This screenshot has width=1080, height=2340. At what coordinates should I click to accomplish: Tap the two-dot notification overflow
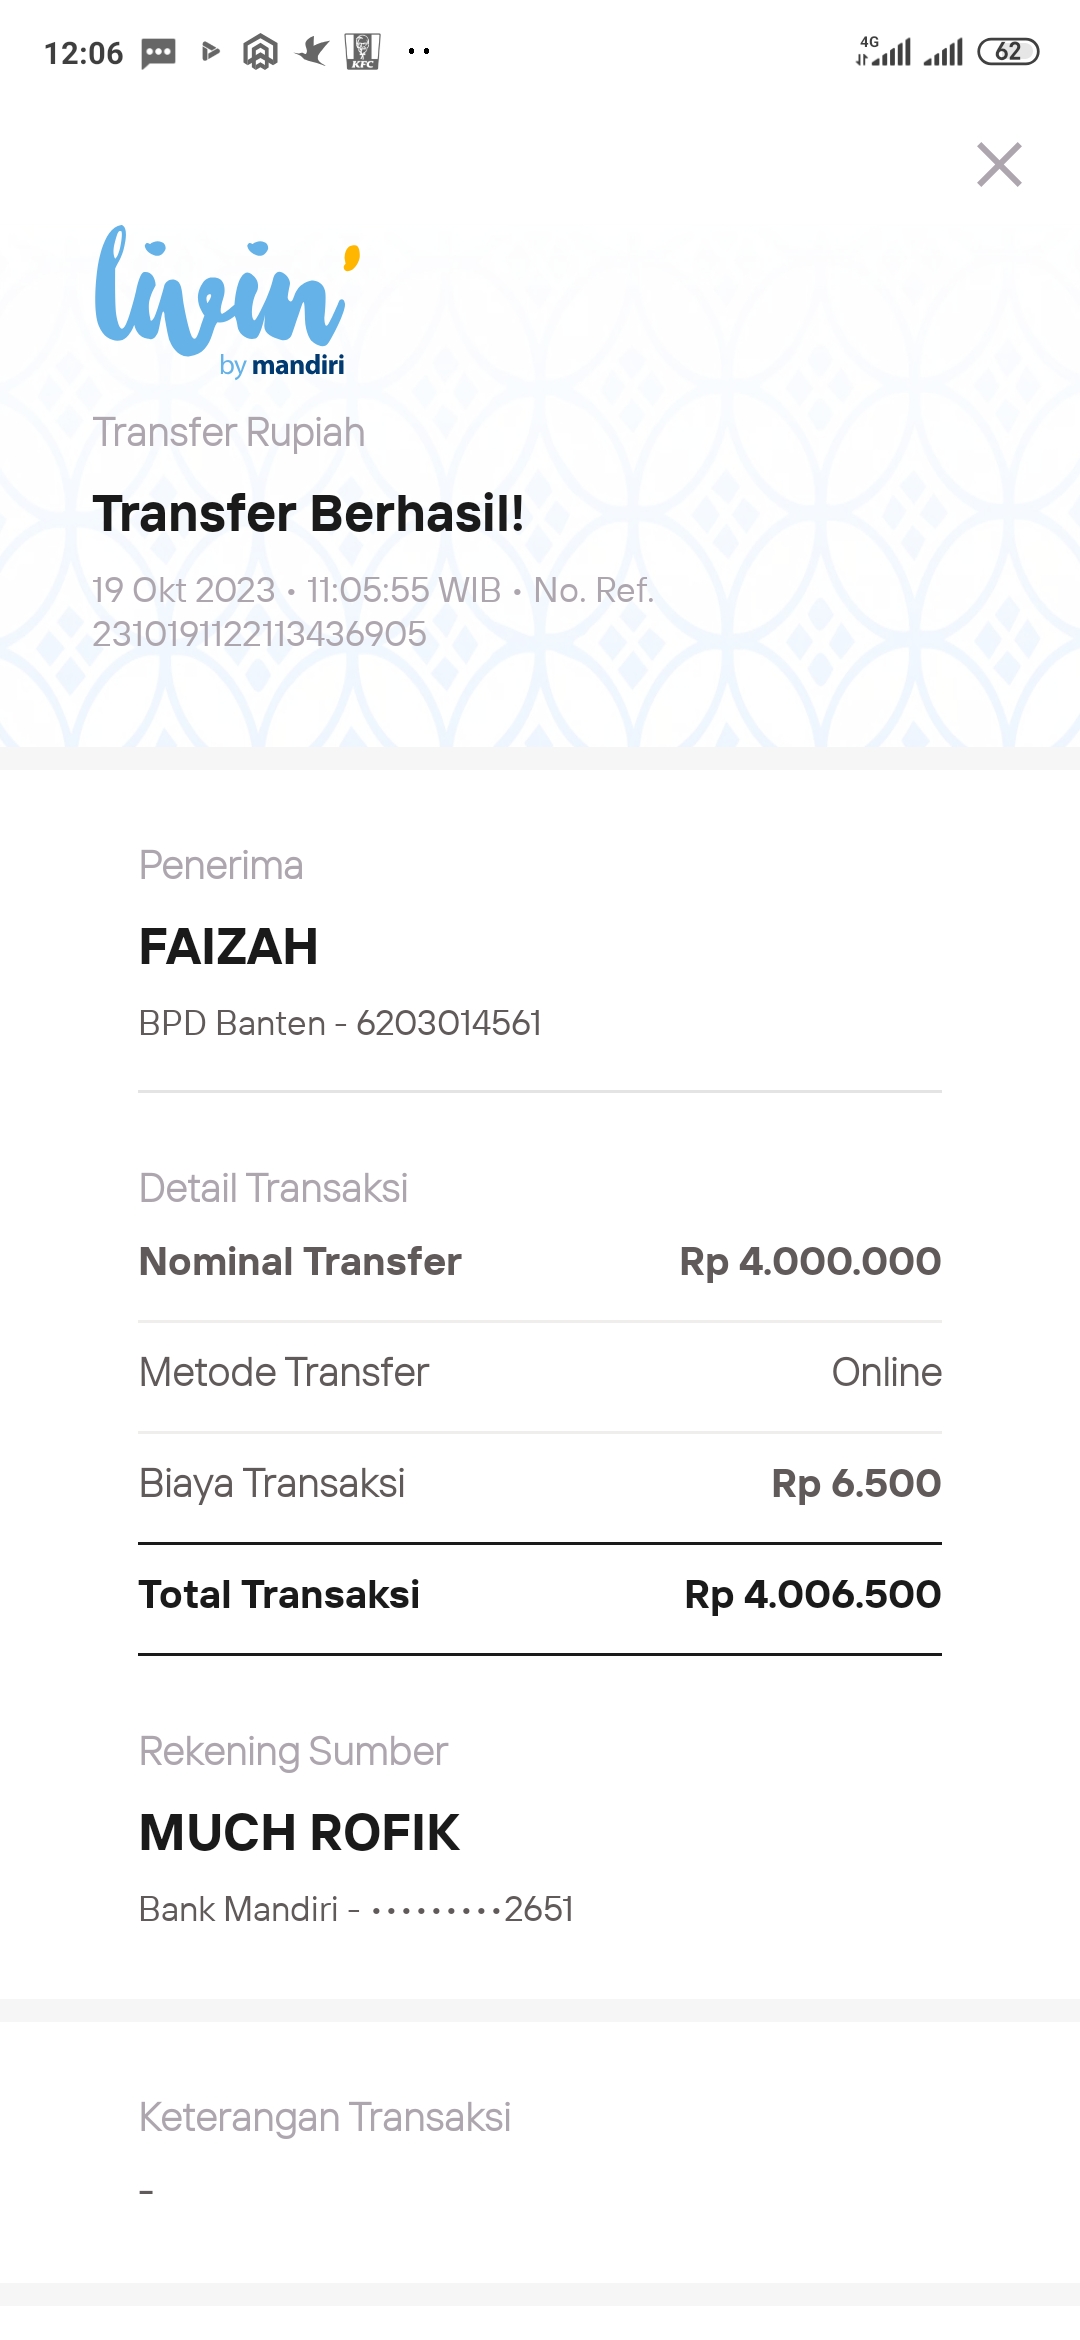pyautogui.click(x=419, y=51)
